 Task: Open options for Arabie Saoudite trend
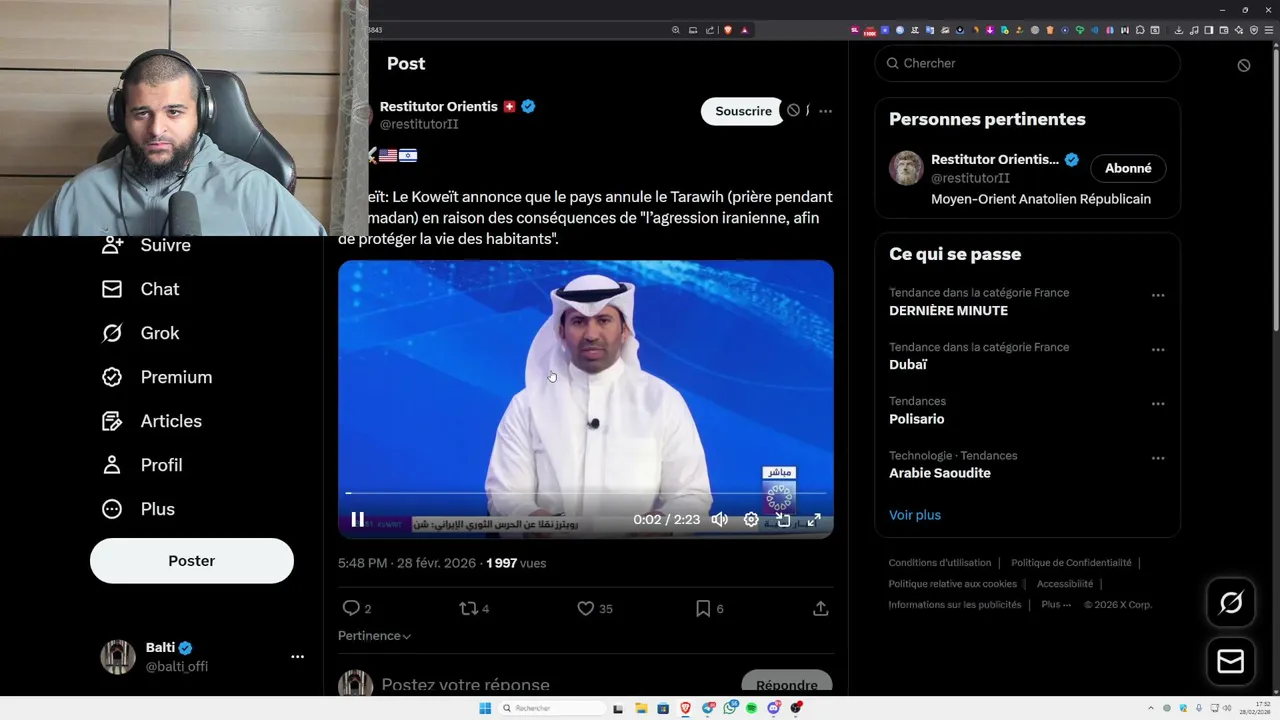coord(1158,458)
